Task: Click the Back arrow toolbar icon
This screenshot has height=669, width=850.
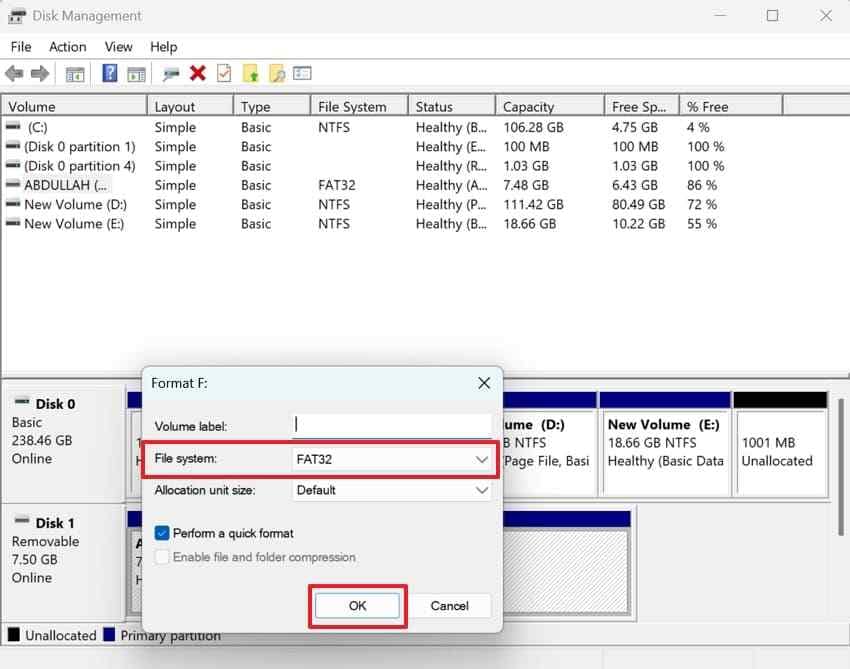Action: pos(14,73)
